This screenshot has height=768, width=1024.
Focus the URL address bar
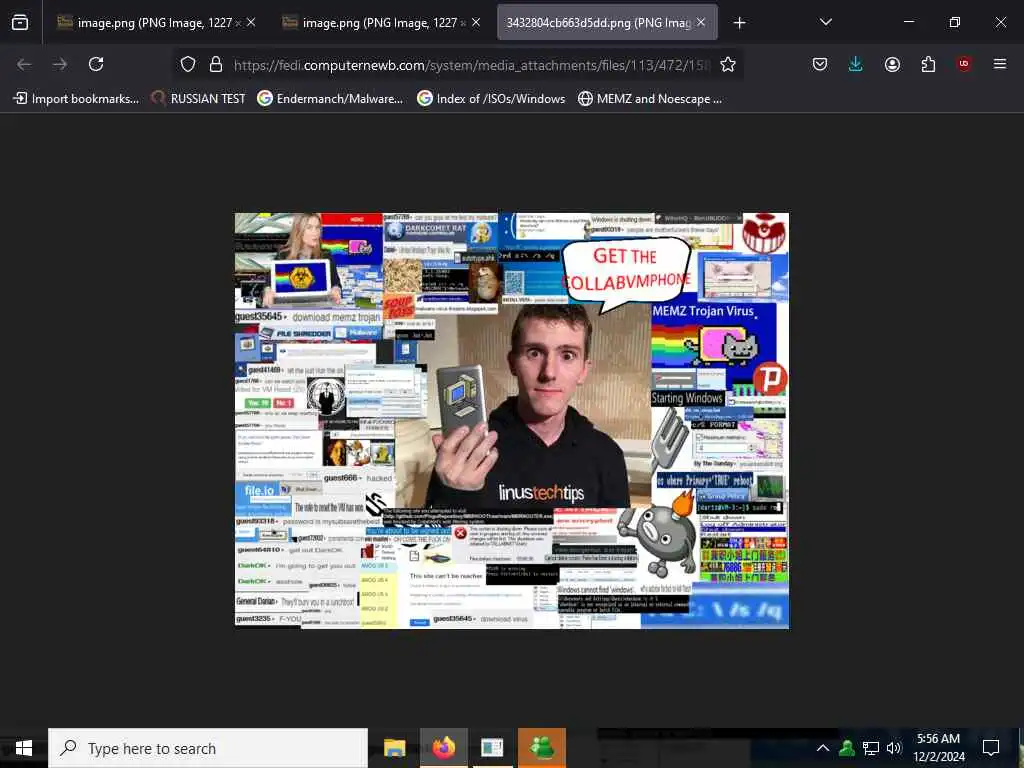(470, 65)
